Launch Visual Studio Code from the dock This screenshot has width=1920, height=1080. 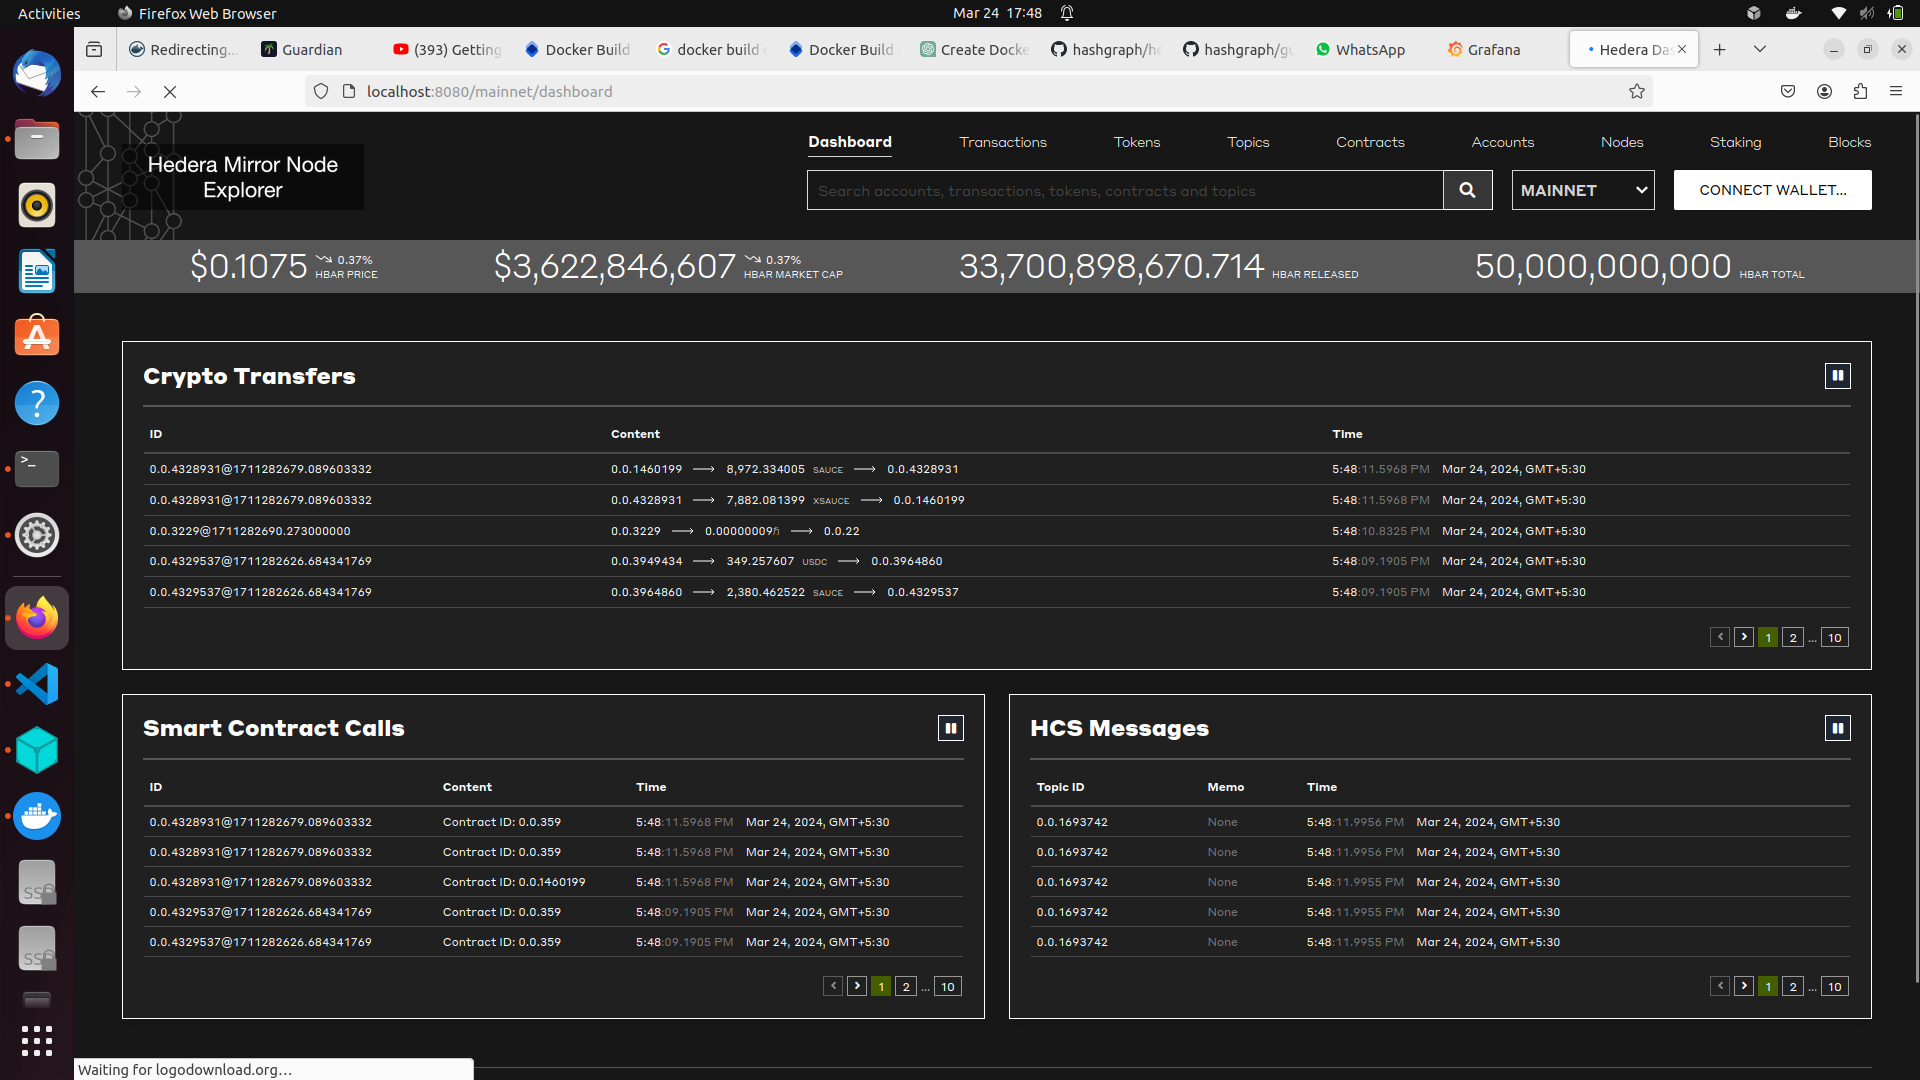[x=36, y=683]
